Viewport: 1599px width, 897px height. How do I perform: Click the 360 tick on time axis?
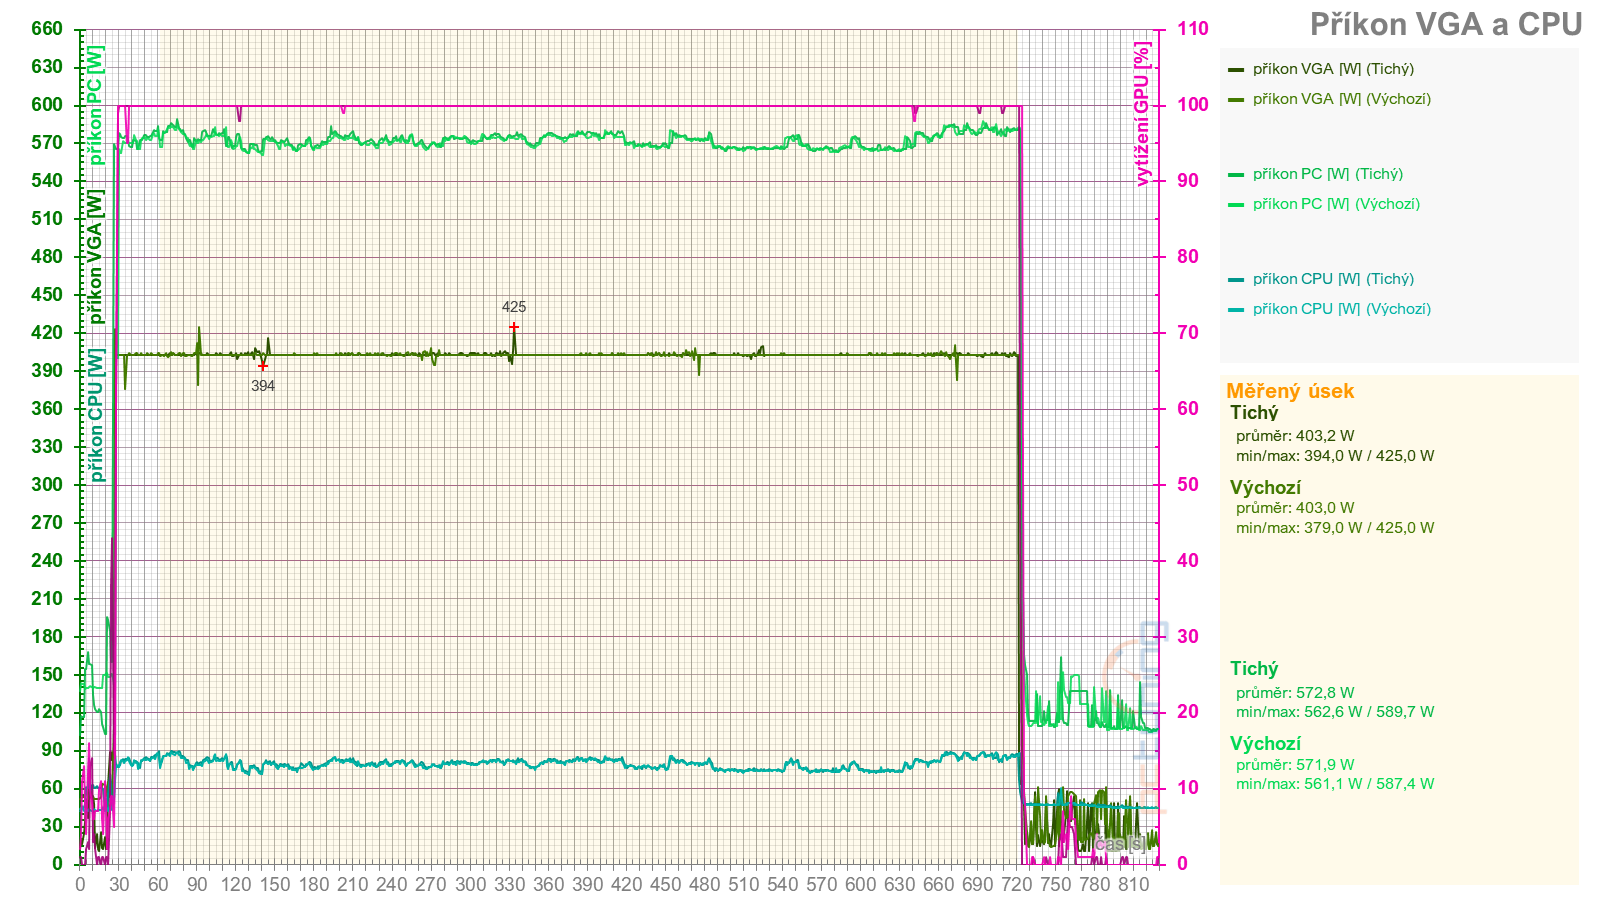pyautogui.click(x=548, y=884)
